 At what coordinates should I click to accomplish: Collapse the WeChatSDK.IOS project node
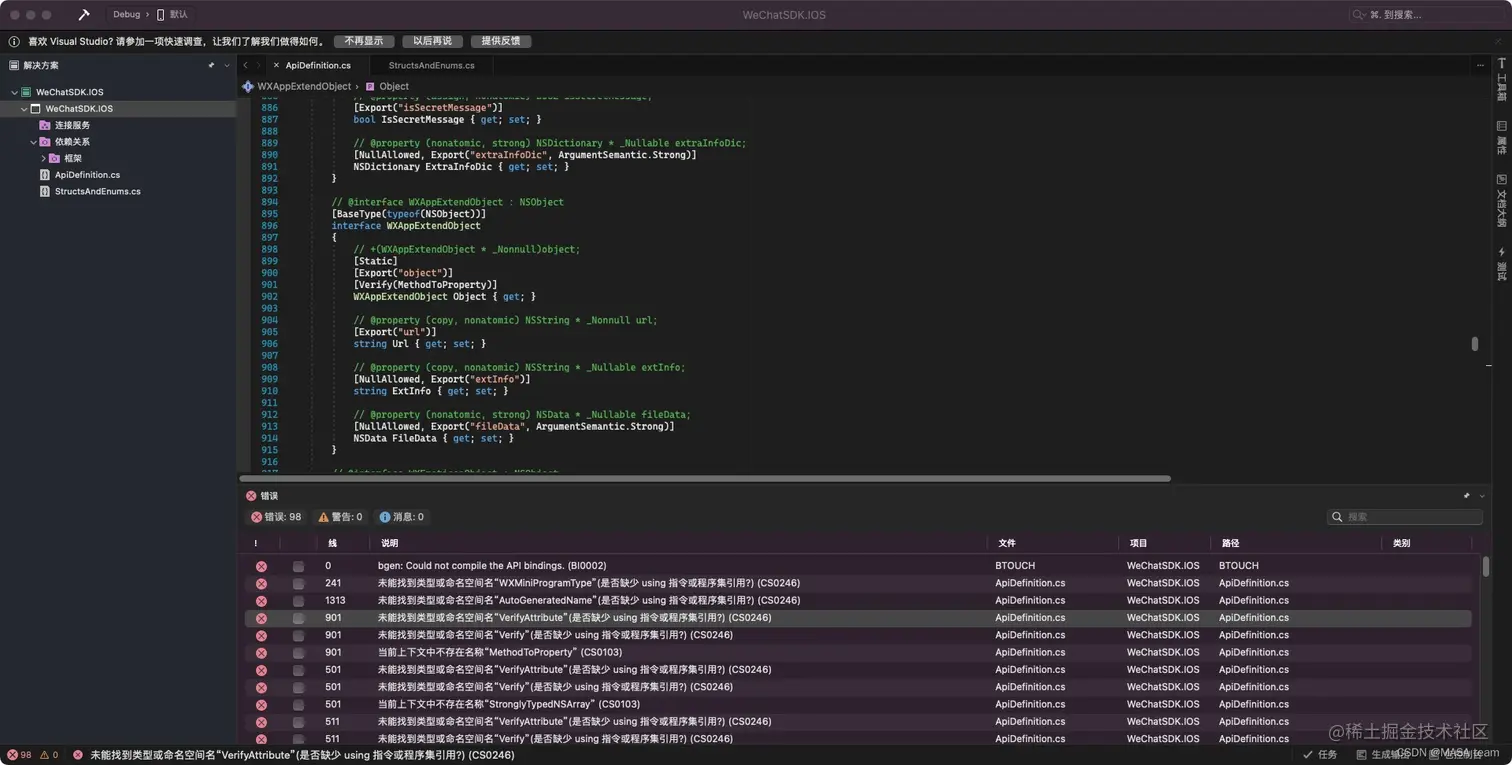coord(24,108)
